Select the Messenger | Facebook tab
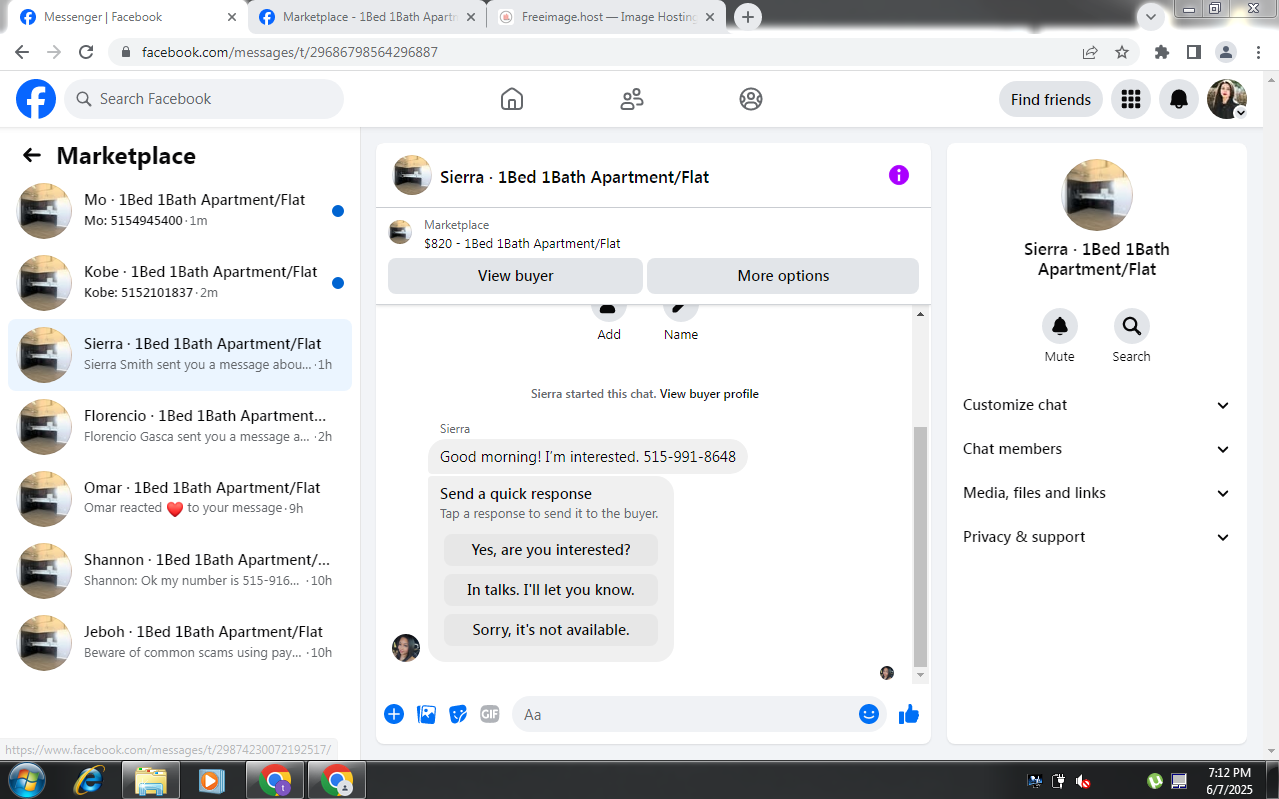The width and height of the screenshot is (1279, 799). pos(128,17)
